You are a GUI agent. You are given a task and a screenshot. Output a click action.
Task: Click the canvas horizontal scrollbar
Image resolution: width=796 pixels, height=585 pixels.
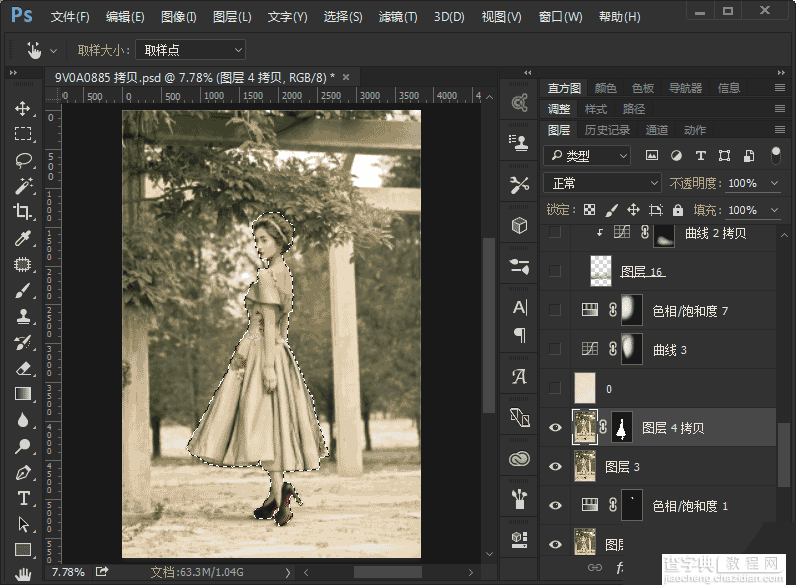(x=387, y=572)
